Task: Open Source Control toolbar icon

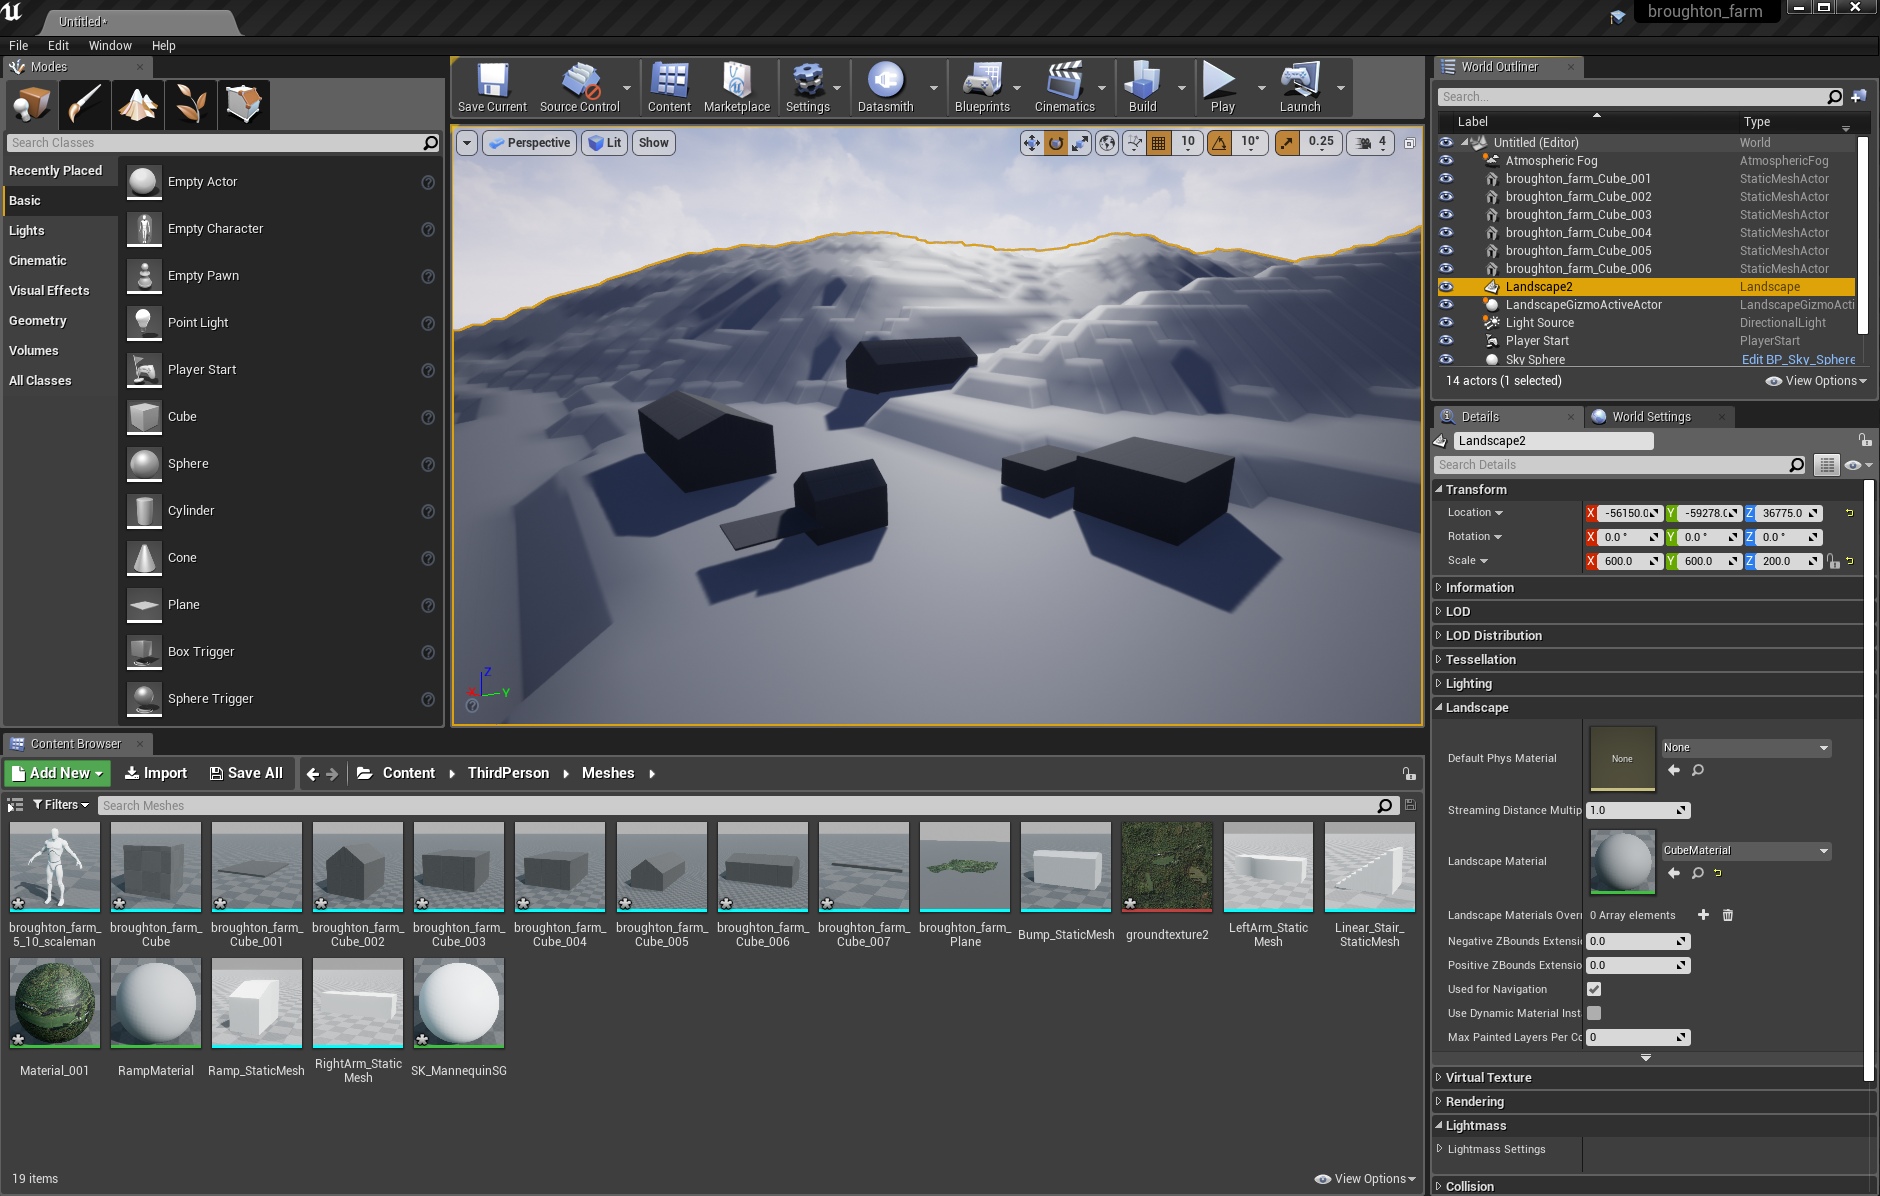Action: pos(580,87)
